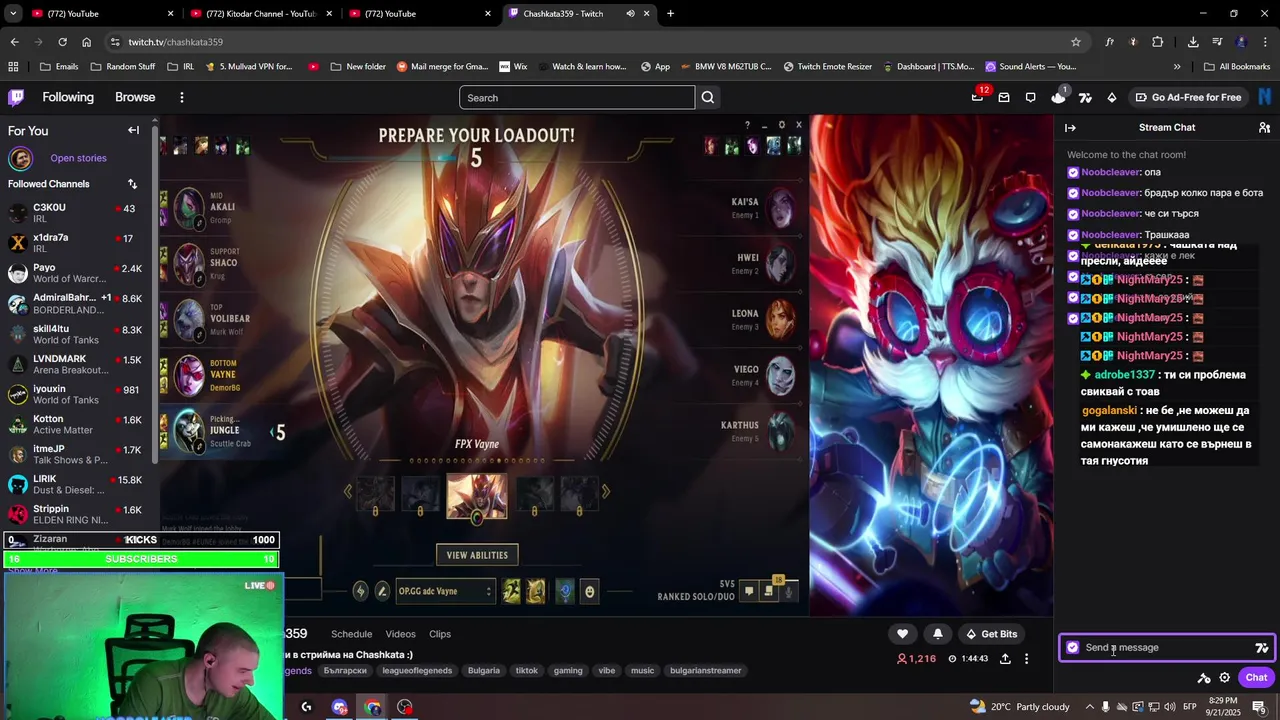Open chat settings gear
Viewport: 1280px width, 720px height.
pyautogui.click(x=1225, y=677)
